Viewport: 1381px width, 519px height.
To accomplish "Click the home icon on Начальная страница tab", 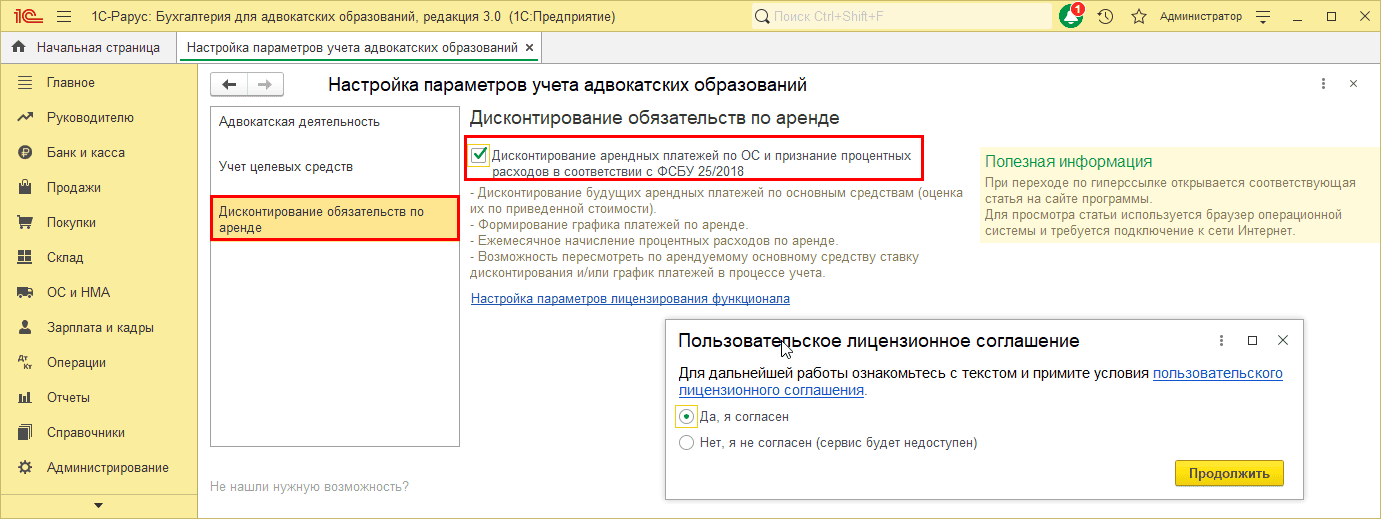I will point(19,47).
